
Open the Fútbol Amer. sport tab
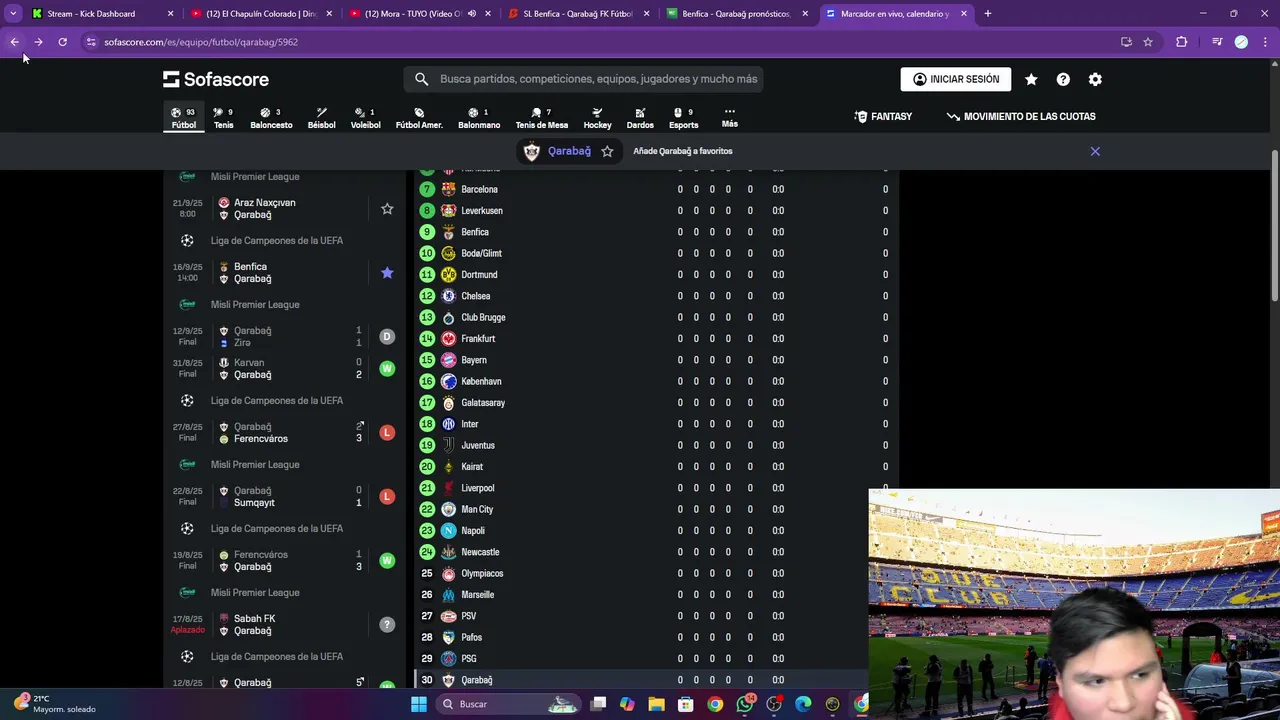coord(419,118)
